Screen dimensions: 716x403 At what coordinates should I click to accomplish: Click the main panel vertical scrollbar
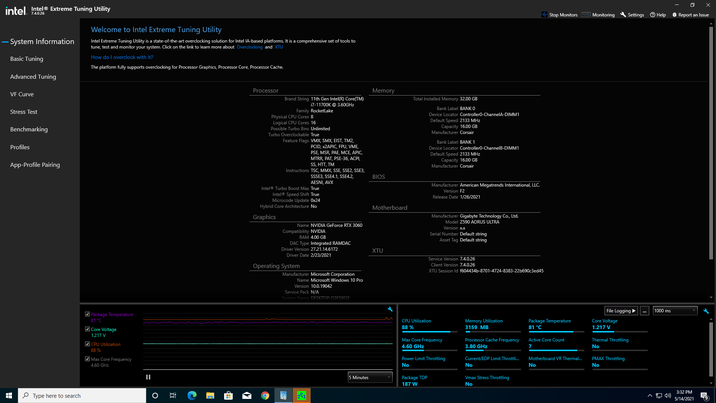(x=711, y=144)
